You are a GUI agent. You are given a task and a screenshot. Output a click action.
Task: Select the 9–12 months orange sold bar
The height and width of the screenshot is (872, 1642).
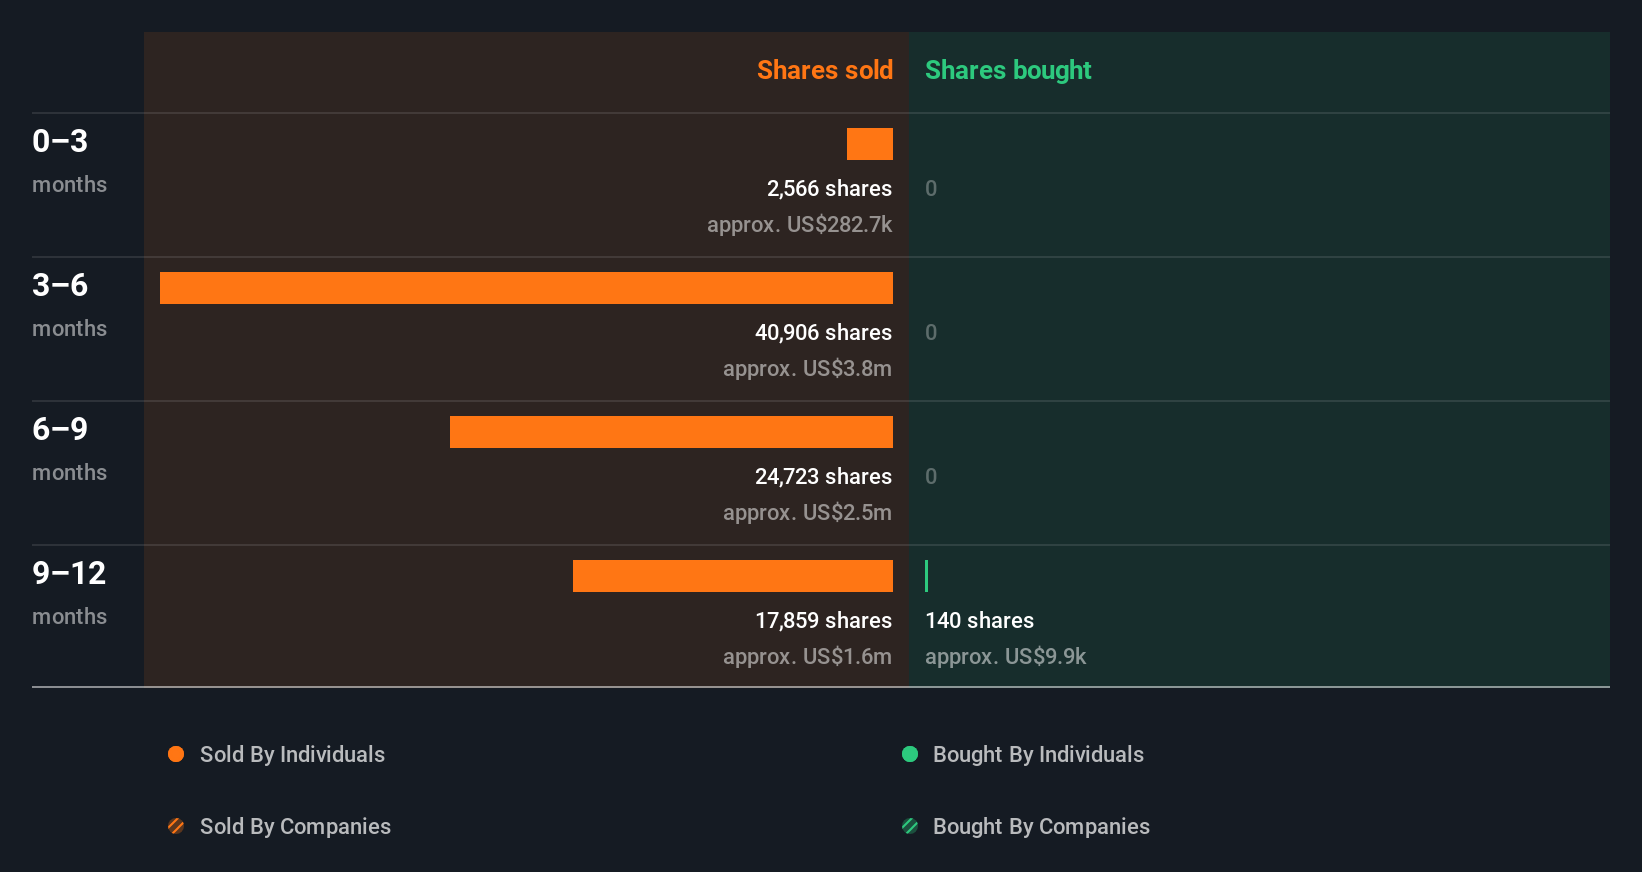click(733, 576)
